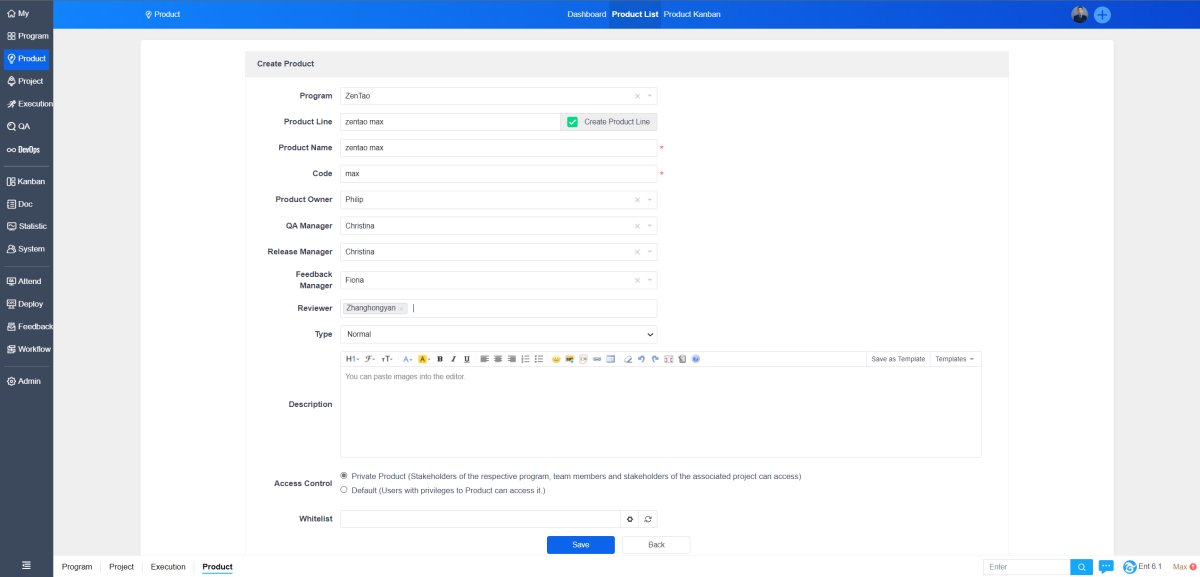Expand the Type dropdown showing Normal
Image resolution: width=1200 pixels, height=577 pixels.
click(x=498, y=334)
